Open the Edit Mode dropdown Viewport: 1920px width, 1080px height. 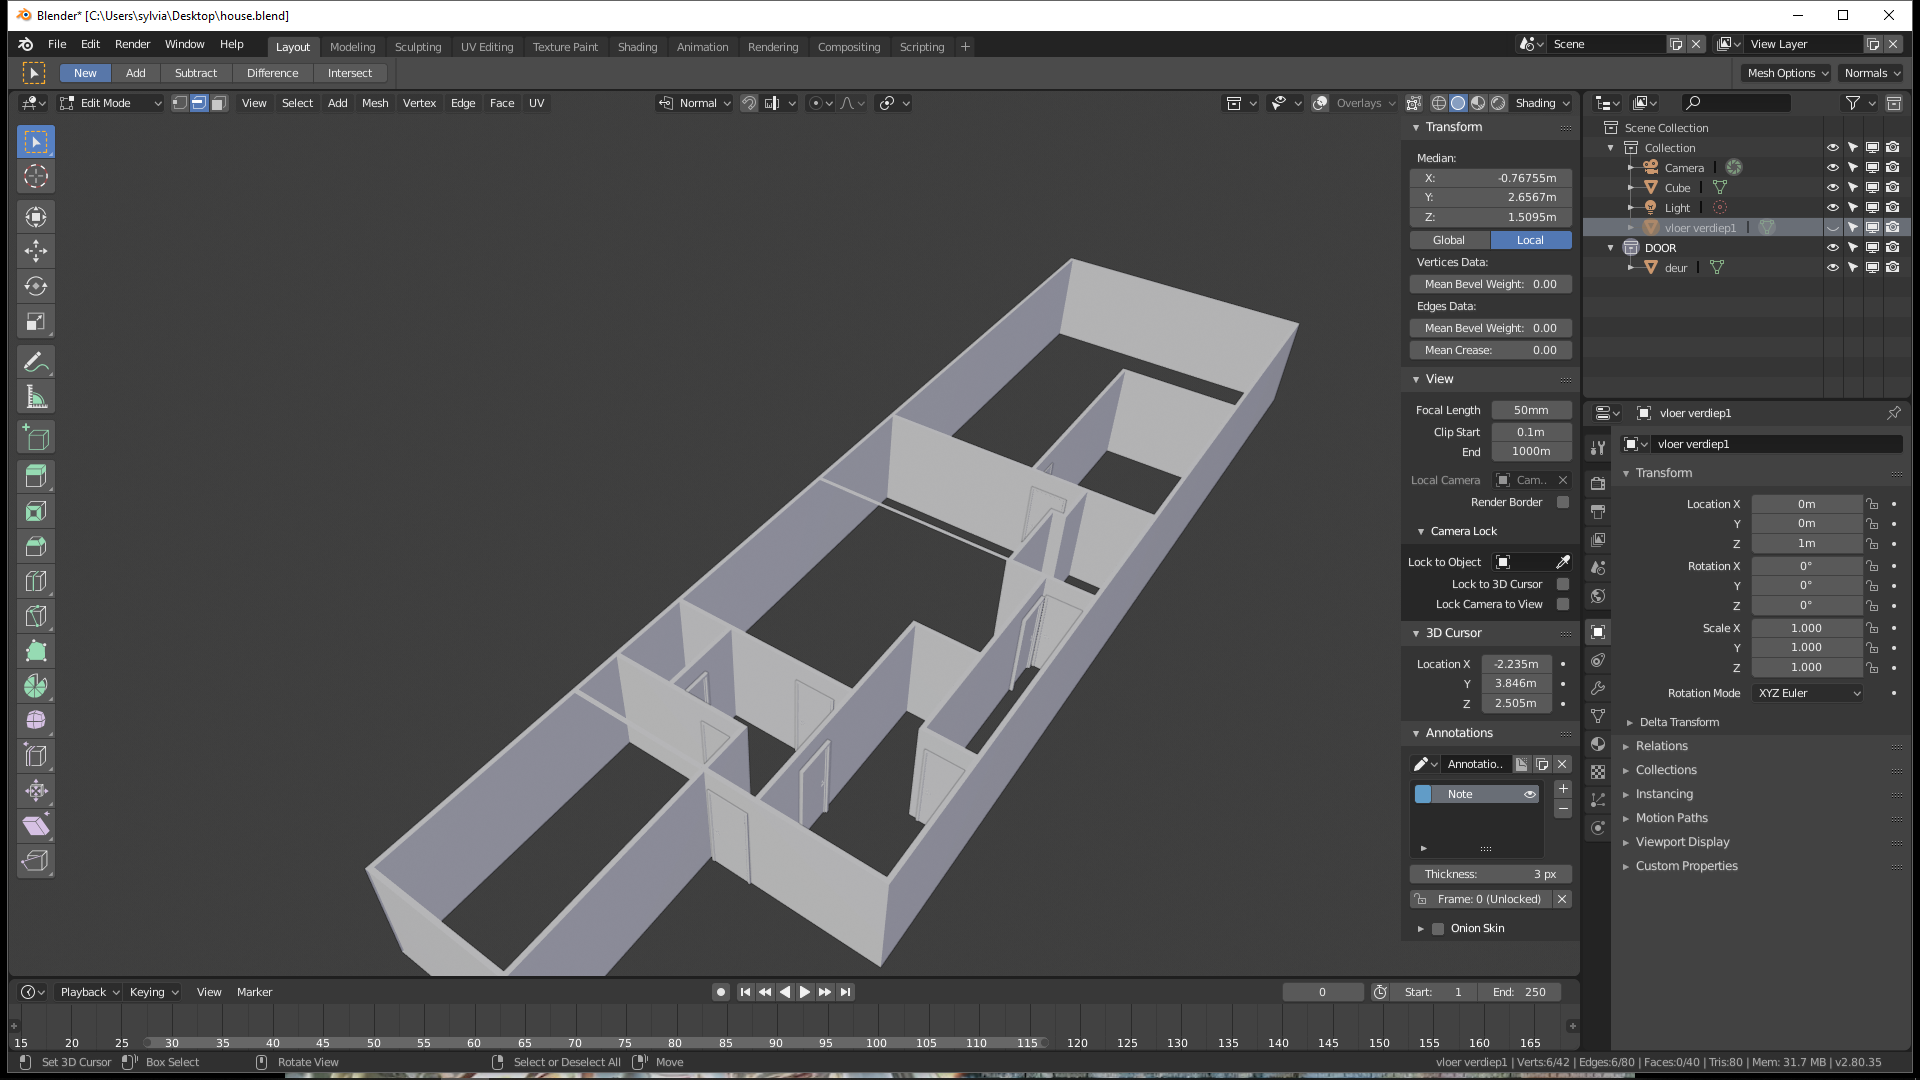[110, 103]
